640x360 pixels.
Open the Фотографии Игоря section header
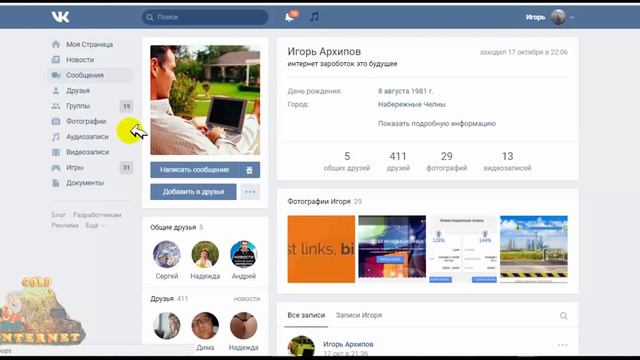tap(319, 201)
